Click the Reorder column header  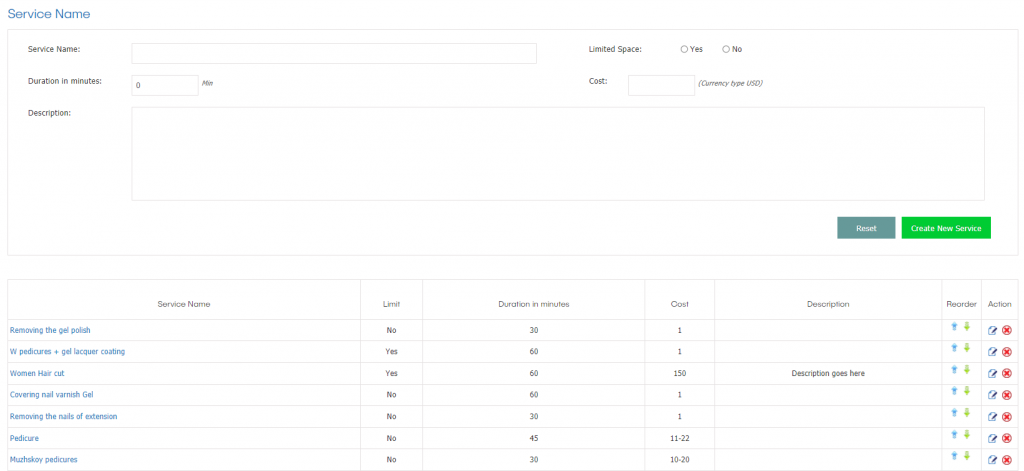[961, 304]
